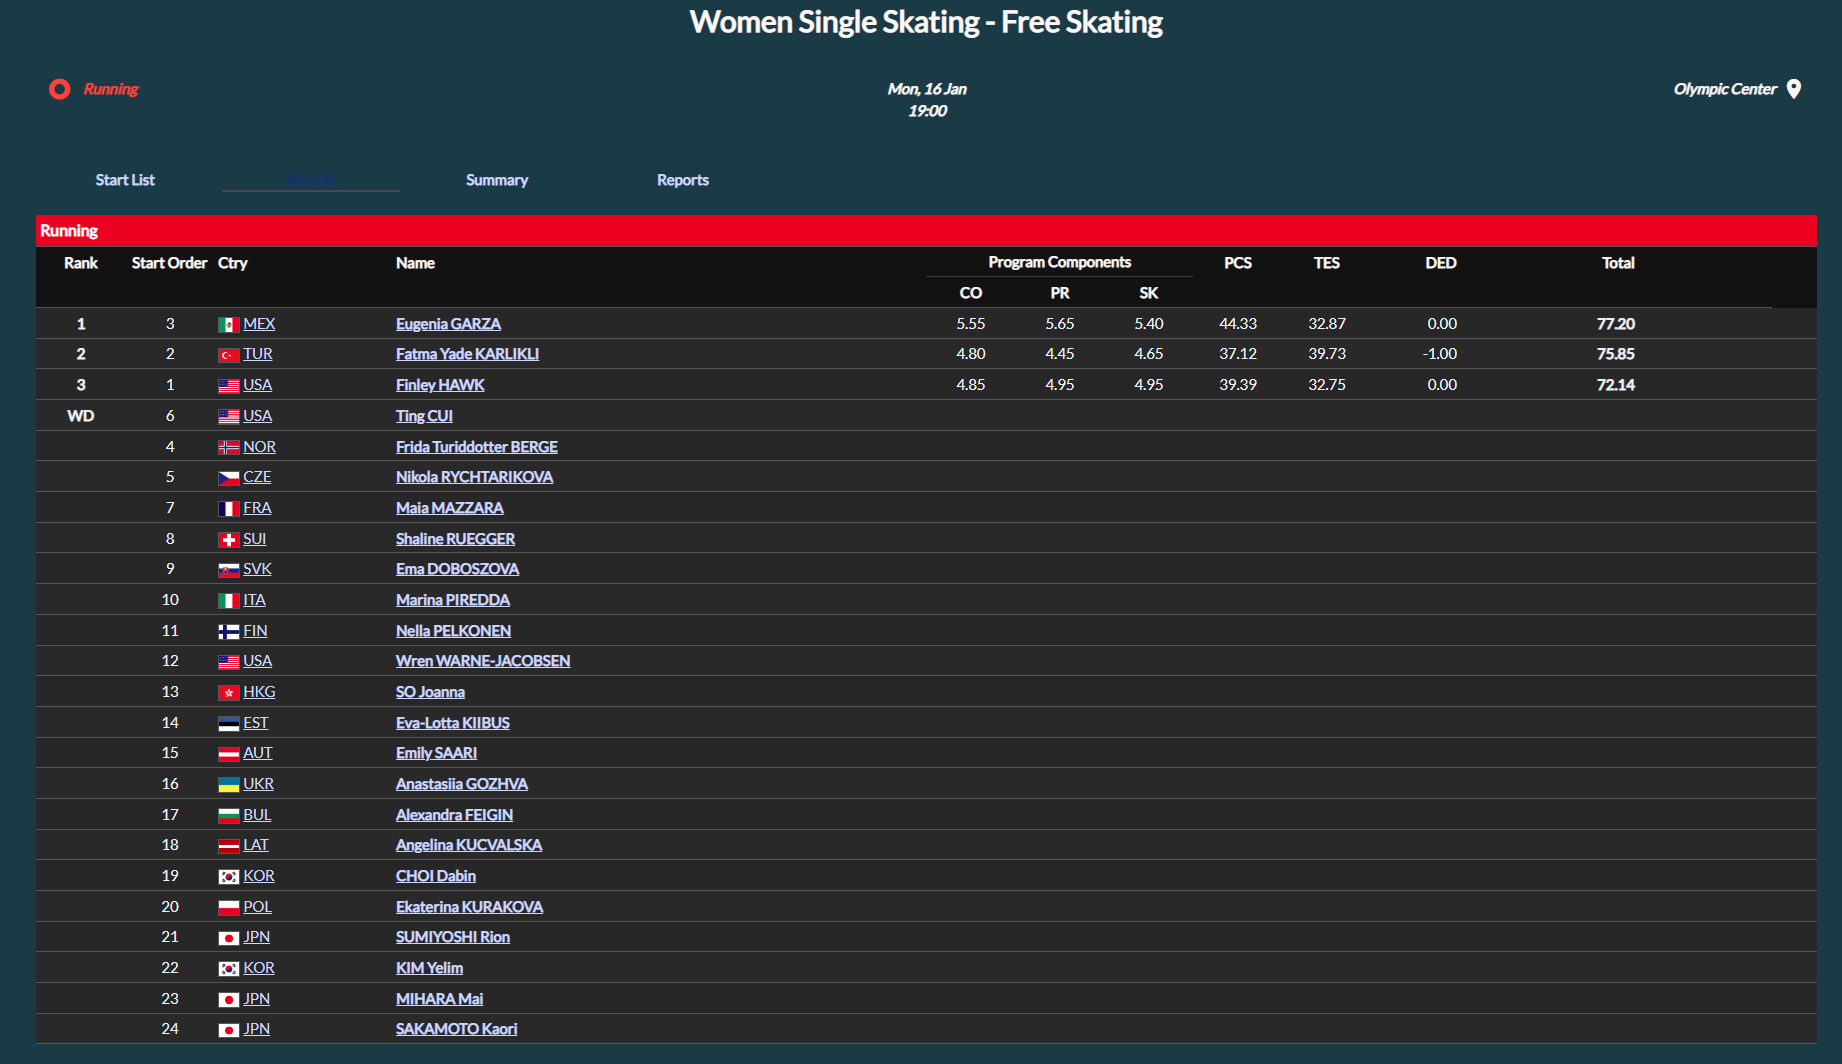The image size is (1842, 1064).
Task: Click the Olympic Center location pin icon
Action: click(1794, 89)
